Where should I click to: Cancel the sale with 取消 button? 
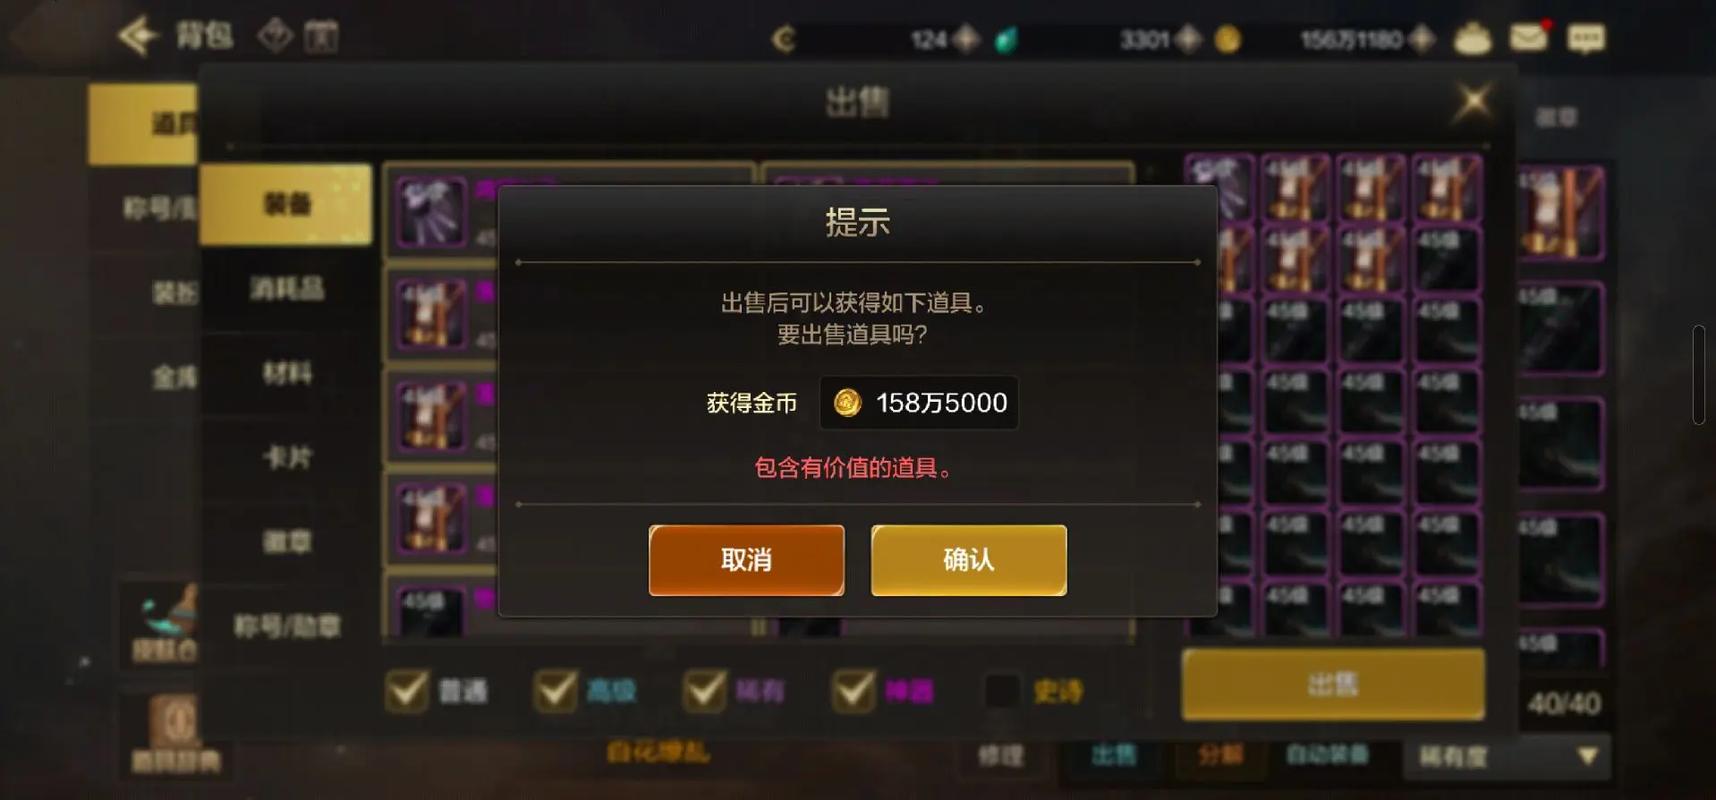(746, 560)
